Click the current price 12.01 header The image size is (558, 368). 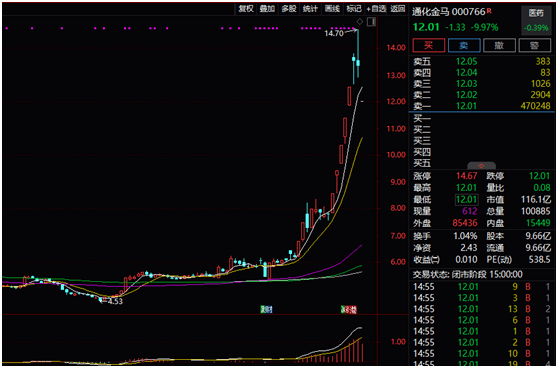[x=426, y=27]
